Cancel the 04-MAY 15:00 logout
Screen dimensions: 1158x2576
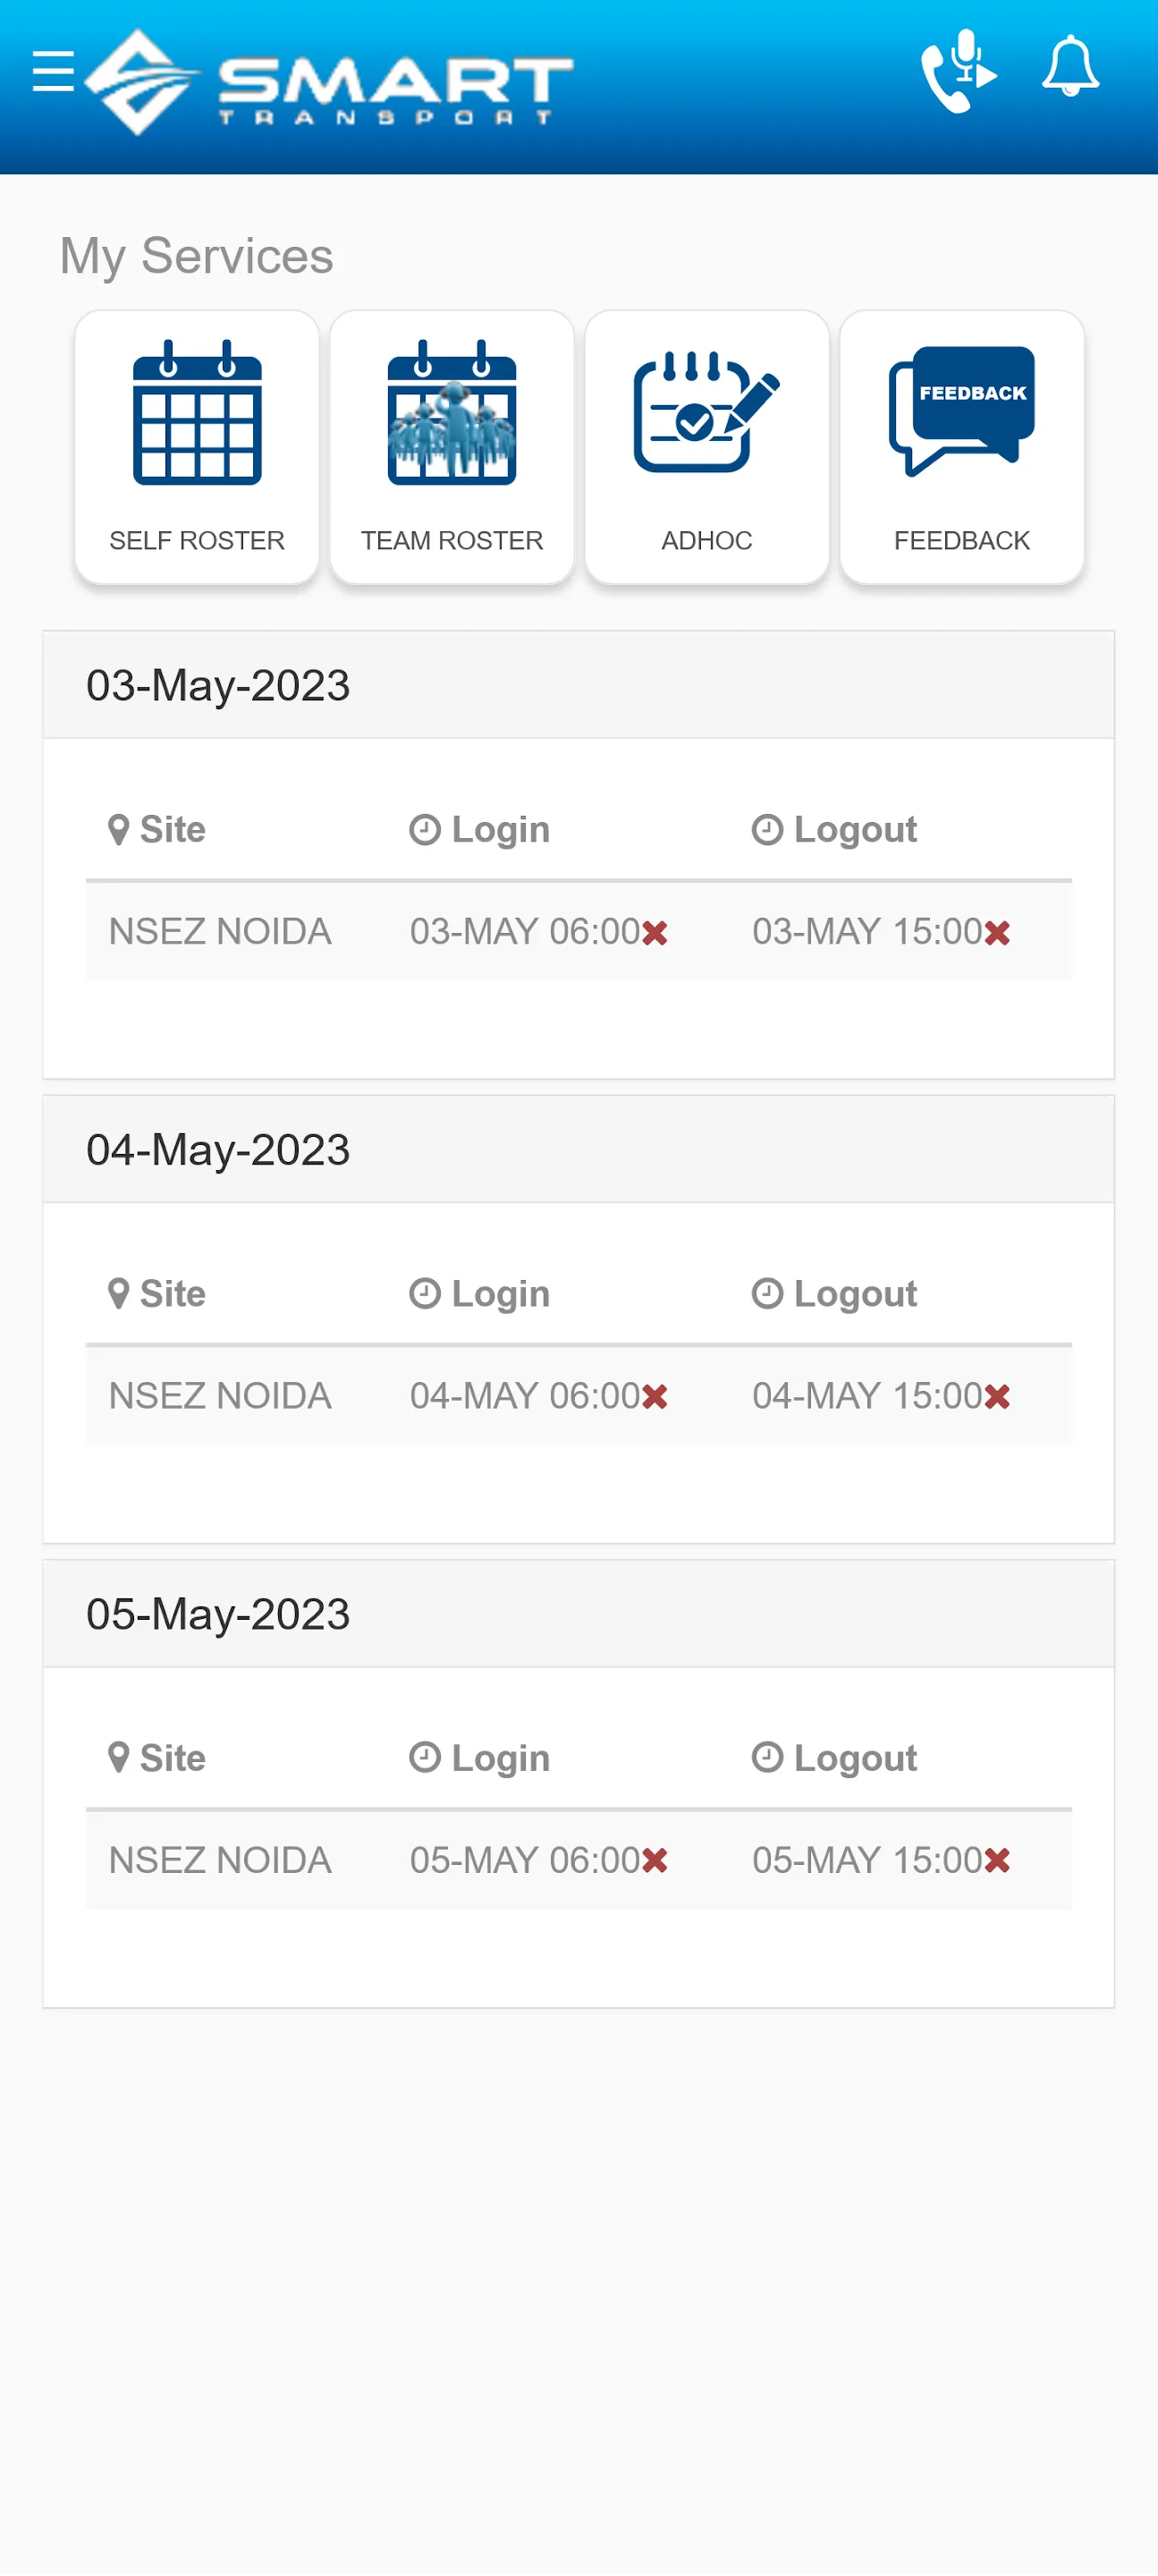point(997,1397)
